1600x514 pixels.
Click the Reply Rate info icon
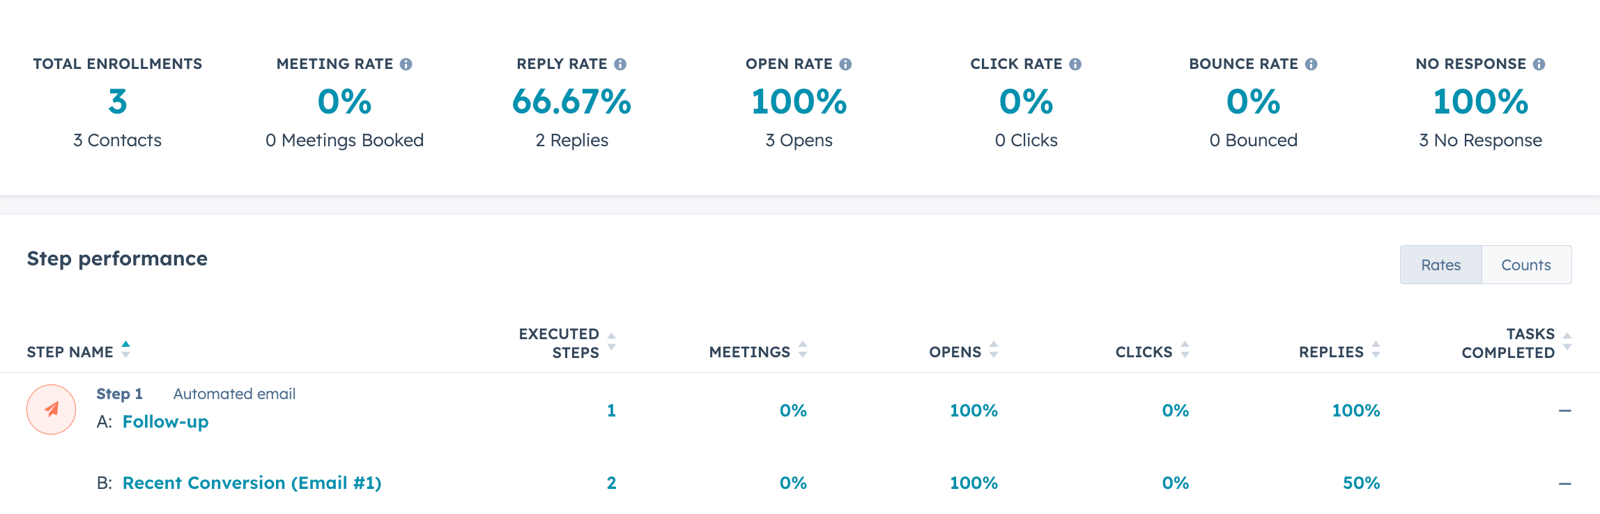click(x=620, y=64)
